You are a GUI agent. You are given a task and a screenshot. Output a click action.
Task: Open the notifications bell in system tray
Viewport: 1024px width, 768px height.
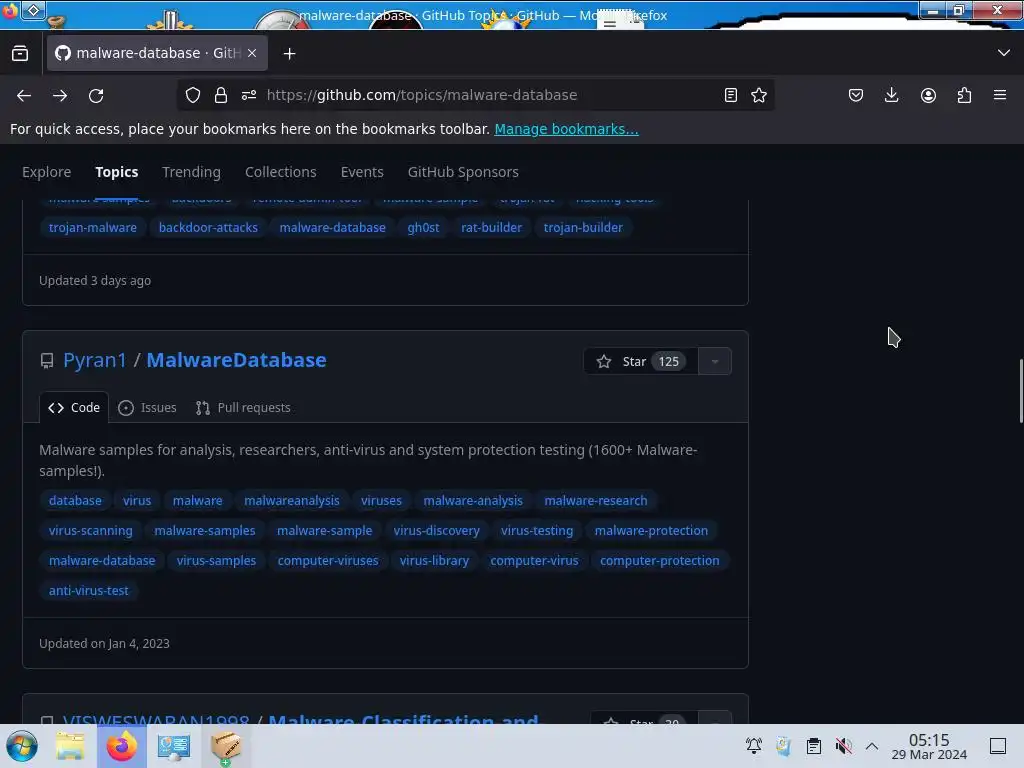754,745
